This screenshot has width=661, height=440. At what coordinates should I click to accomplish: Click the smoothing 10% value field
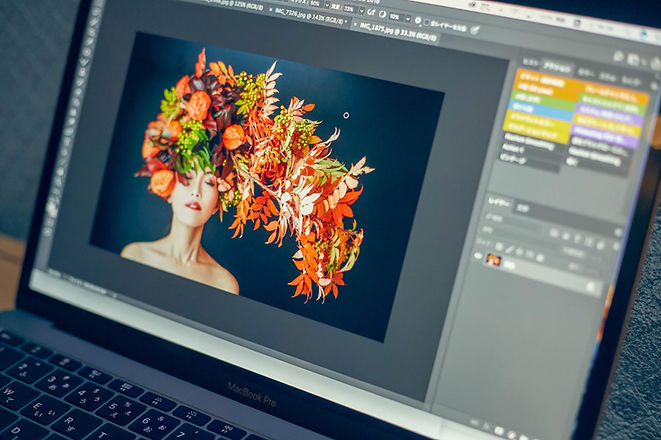pyautogui.click(x=395, y=16)
